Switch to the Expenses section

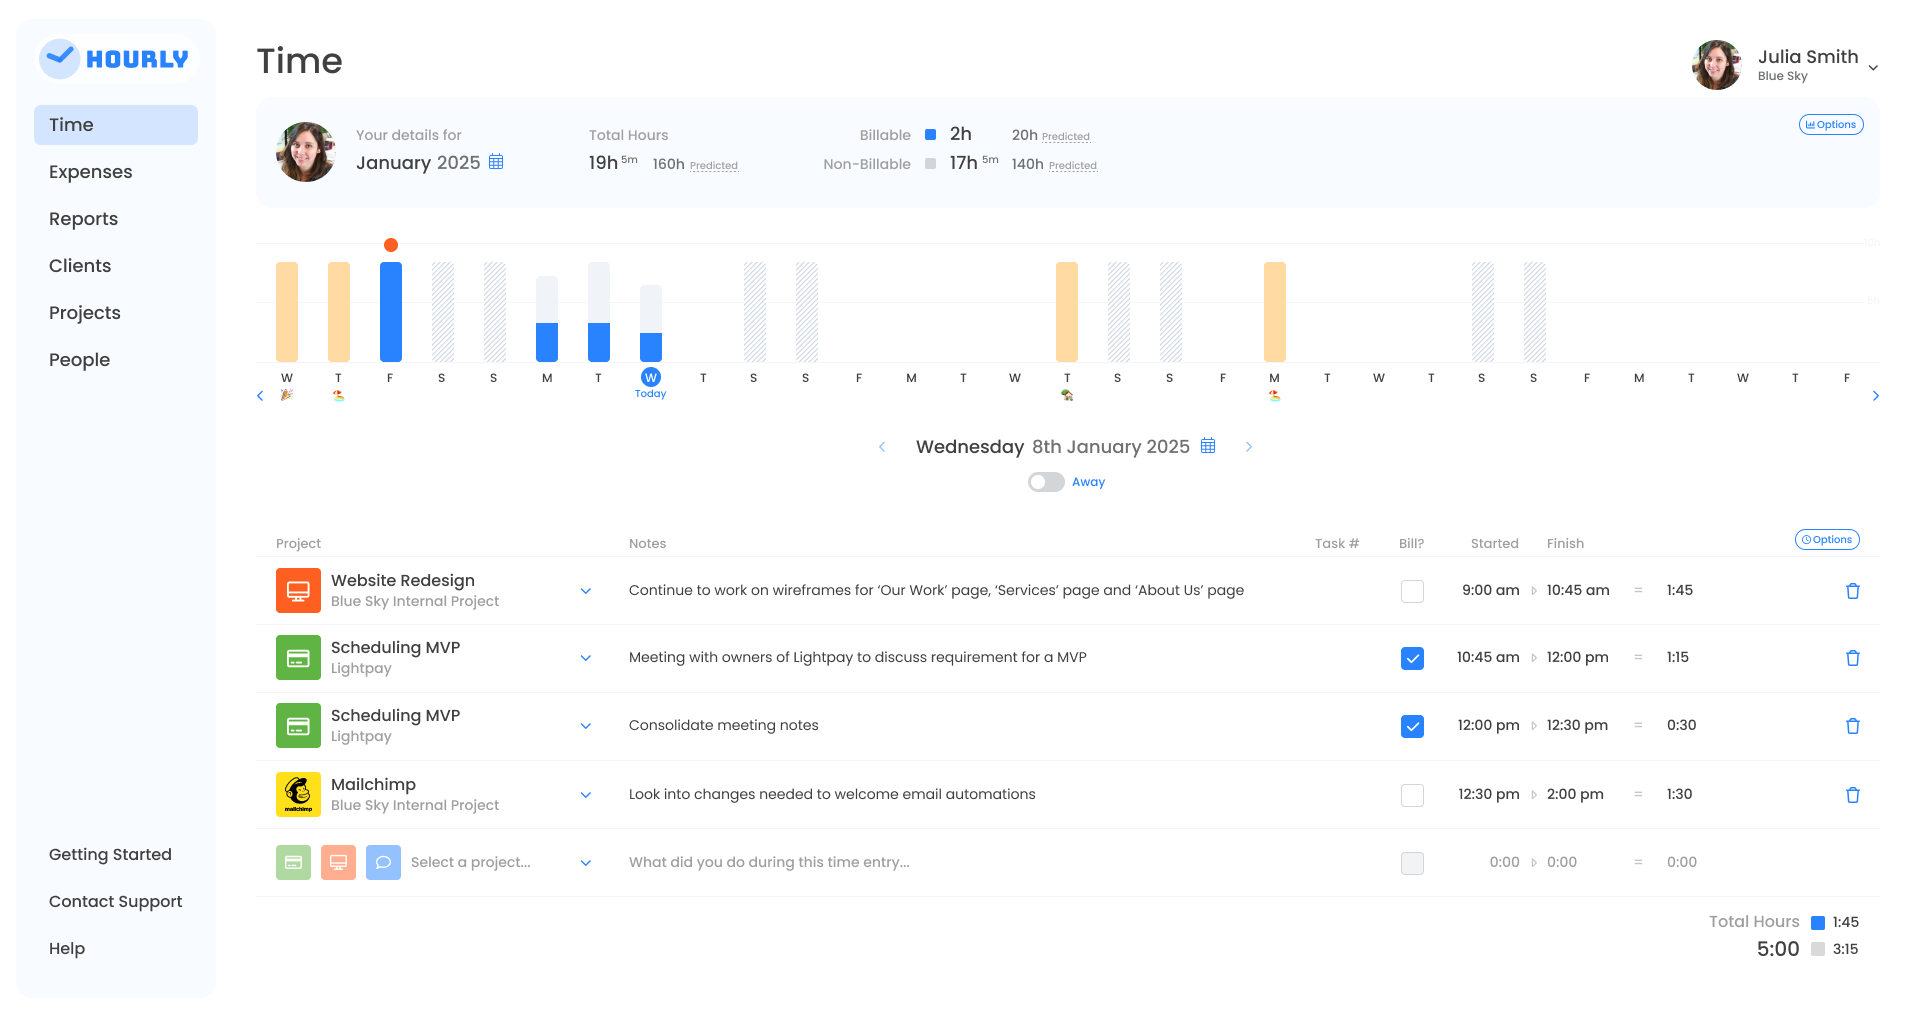click(x=90, y=171)
